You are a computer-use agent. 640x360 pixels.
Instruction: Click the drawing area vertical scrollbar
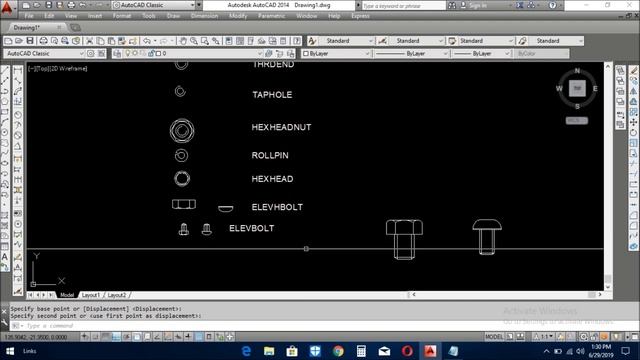tap(608, 176)
